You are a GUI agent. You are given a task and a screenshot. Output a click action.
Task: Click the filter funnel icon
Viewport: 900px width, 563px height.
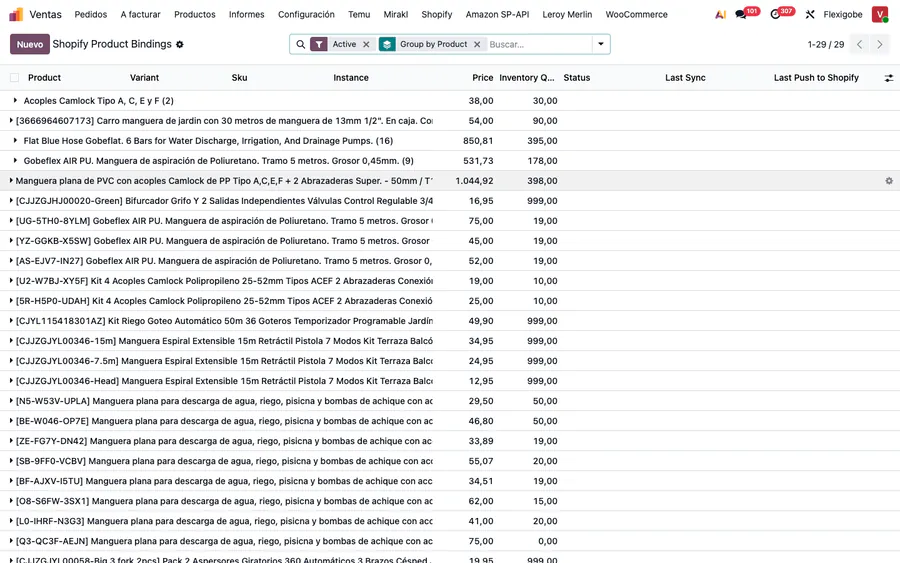point(319,44)
